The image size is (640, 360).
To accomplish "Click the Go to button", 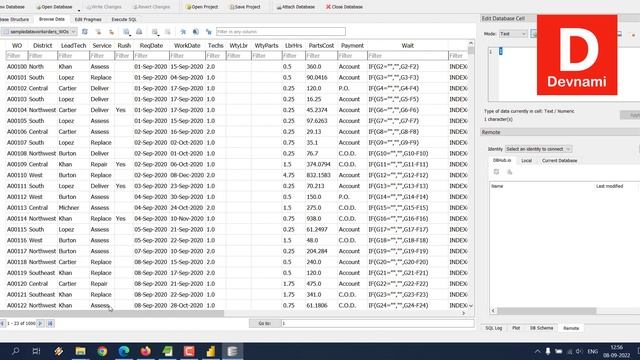I will (x=264, y=323).
